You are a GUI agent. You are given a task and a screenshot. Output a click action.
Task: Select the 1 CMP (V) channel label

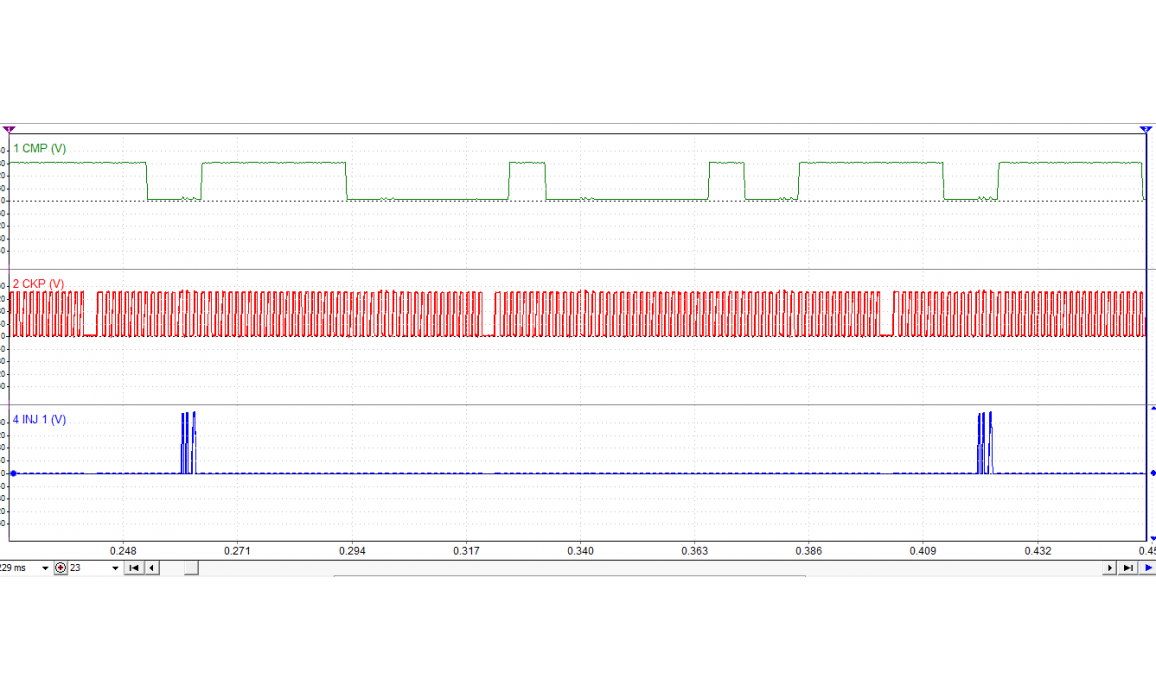(40, 148)
